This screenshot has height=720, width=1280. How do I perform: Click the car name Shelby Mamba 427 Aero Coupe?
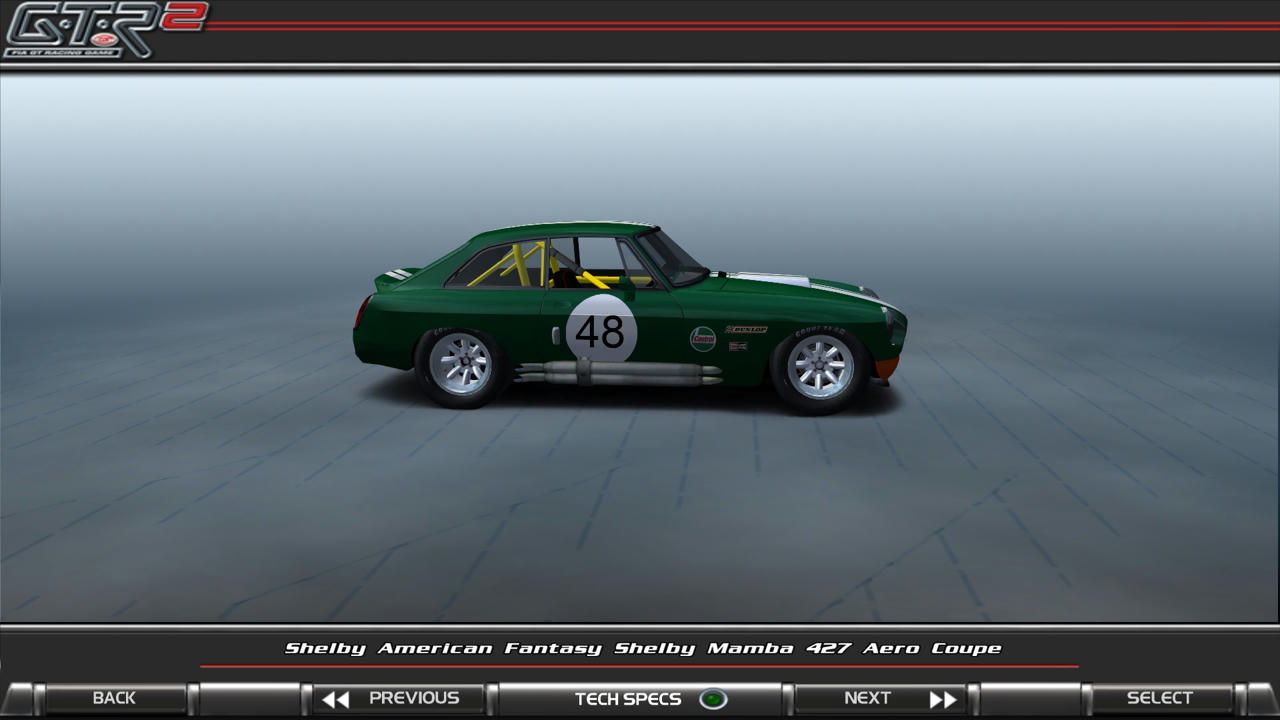(x=807, y=648)
